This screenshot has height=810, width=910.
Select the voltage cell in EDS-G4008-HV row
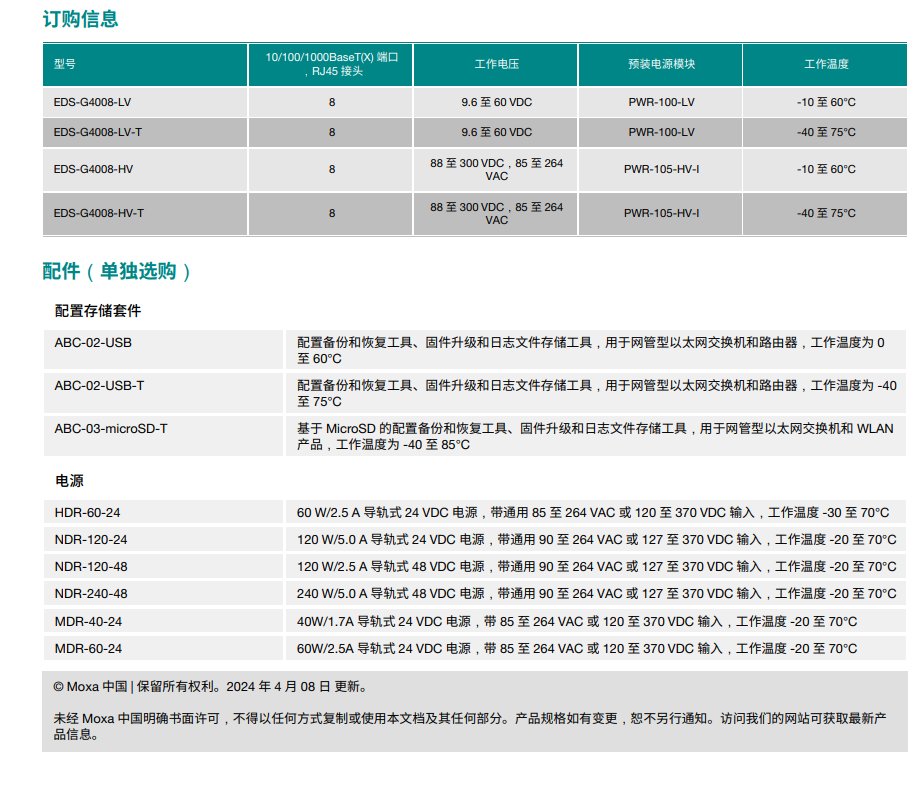[x=497, y=169]
